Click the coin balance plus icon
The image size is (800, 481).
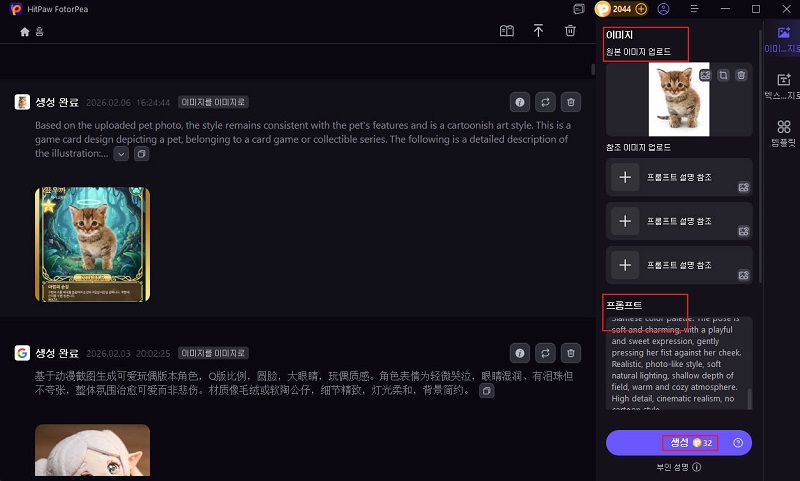point(641,9)
